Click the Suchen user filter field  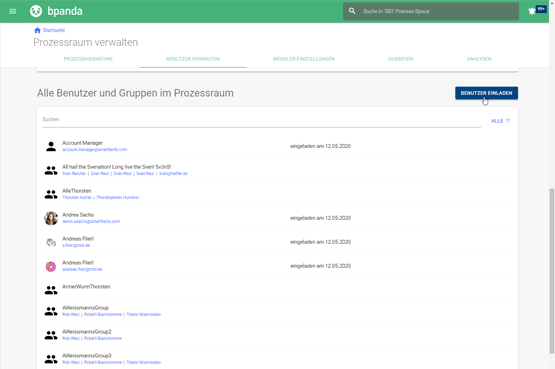(x=261, y=120)
